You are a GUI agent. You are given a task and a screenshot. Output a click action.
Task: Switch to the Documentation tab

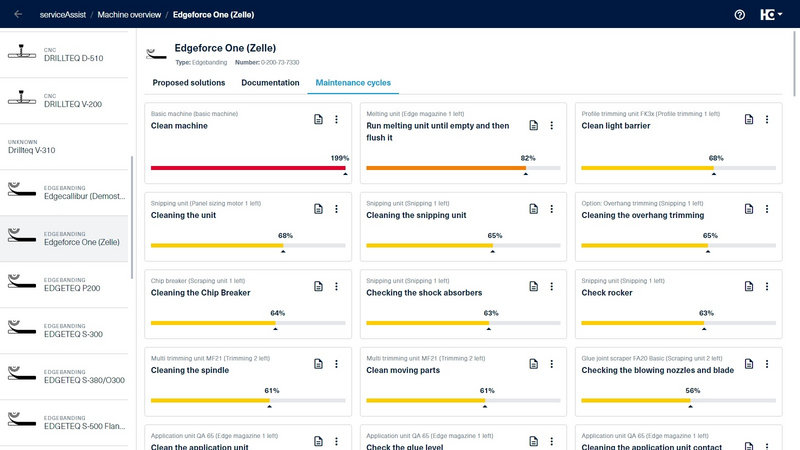click(270, 83)
